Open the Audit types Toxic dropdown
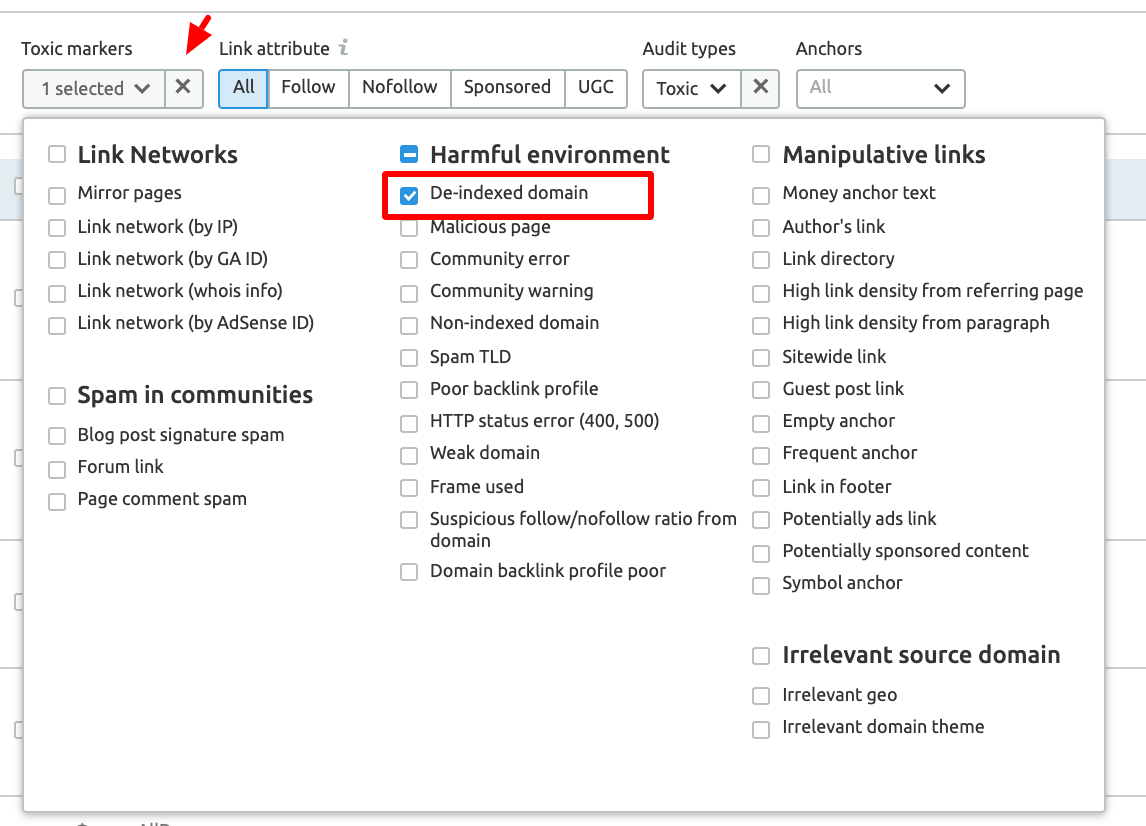This screenshot has width=1146, height=826. (691, 88)
